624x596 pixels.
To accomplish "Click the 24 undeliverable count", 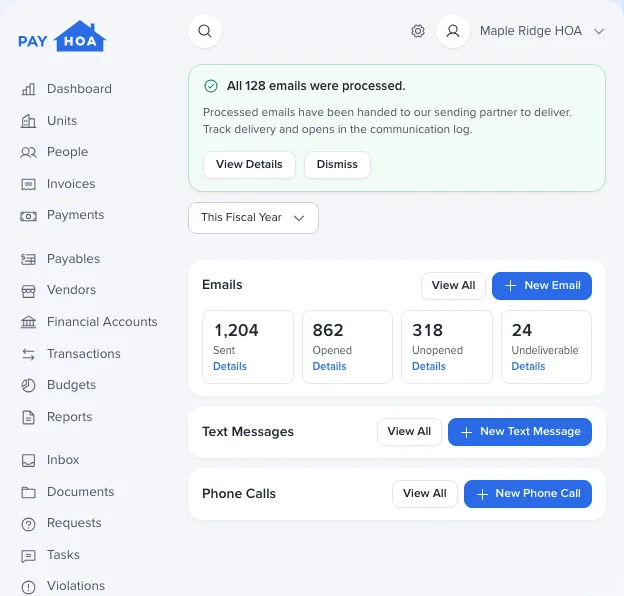I will [x=521, y=330].
